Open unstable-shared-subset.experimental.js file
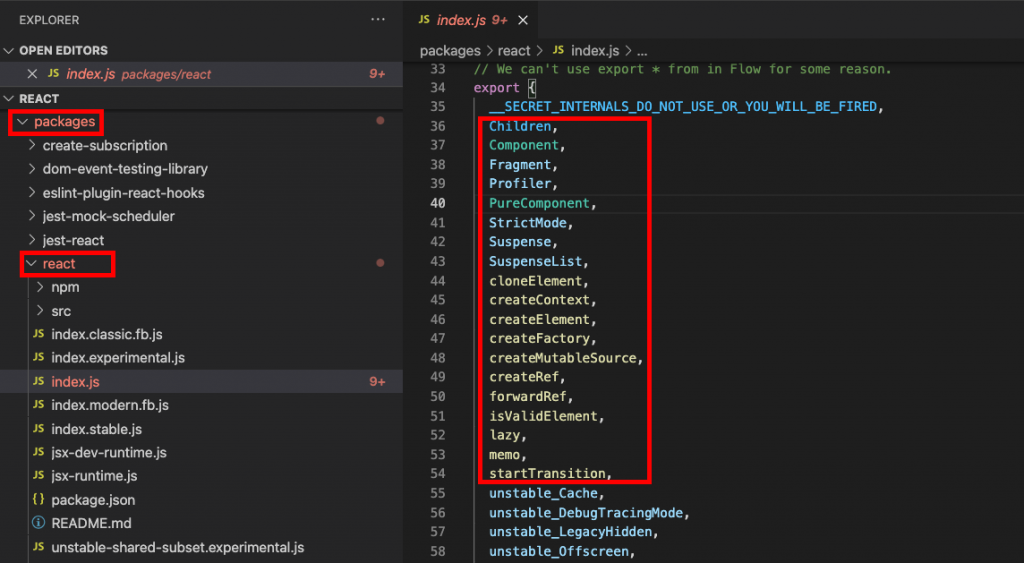 click(178, 547)
